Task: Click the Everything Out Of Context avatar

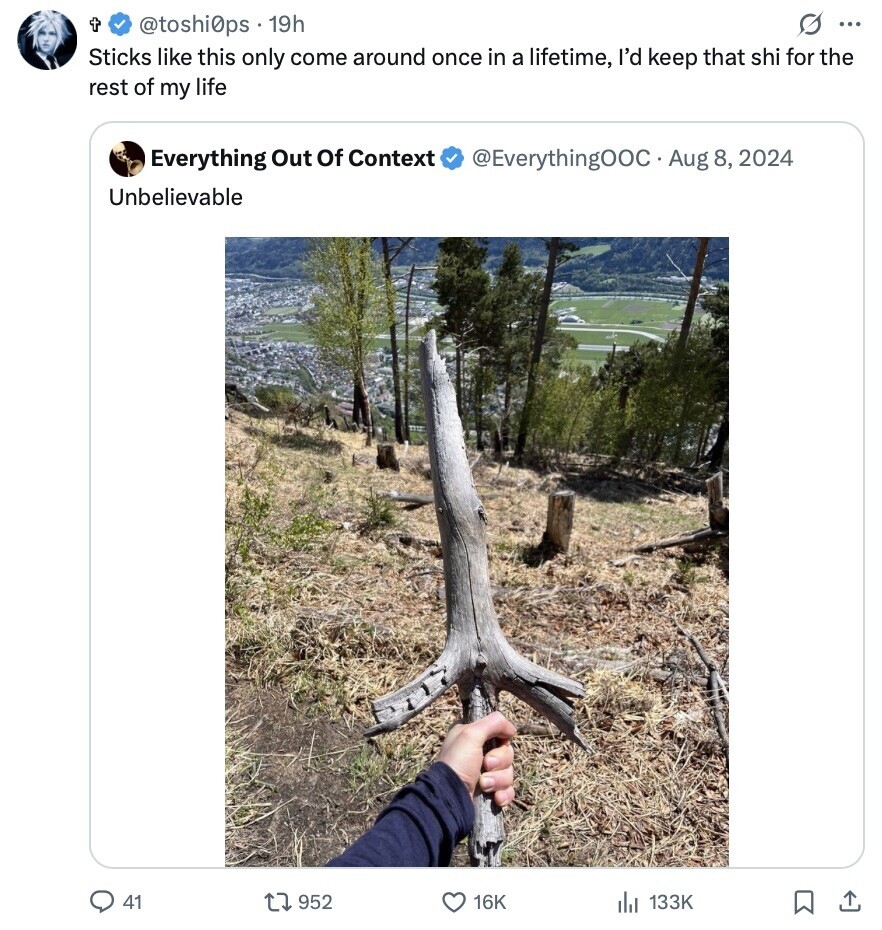Action: click(127, 158)
